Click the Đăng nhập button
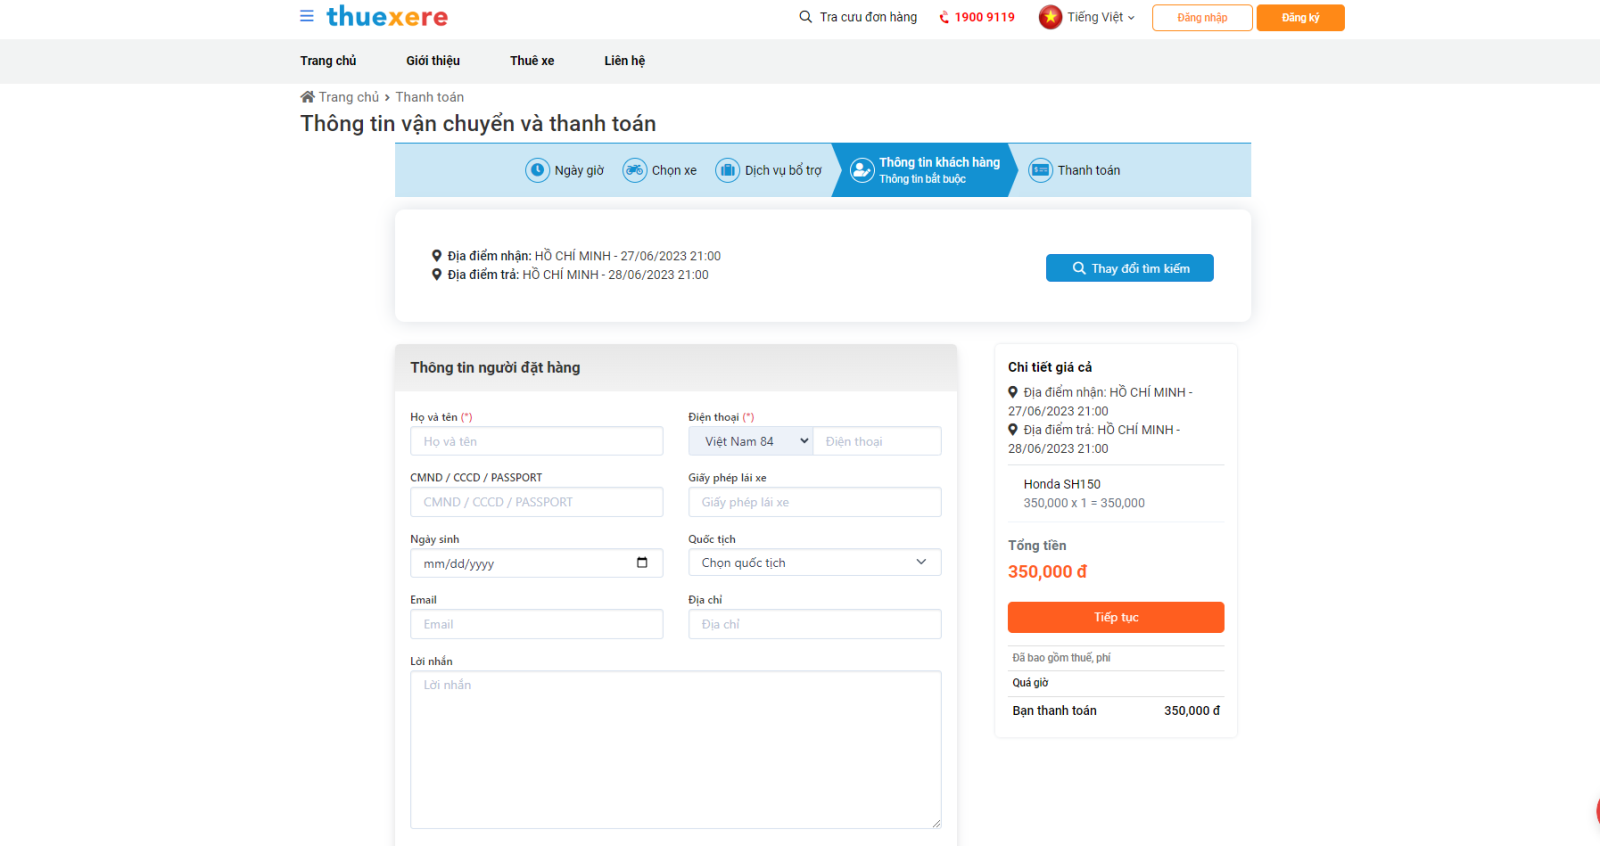Screen dimensions: 1600x846 tap(1202, 18)
